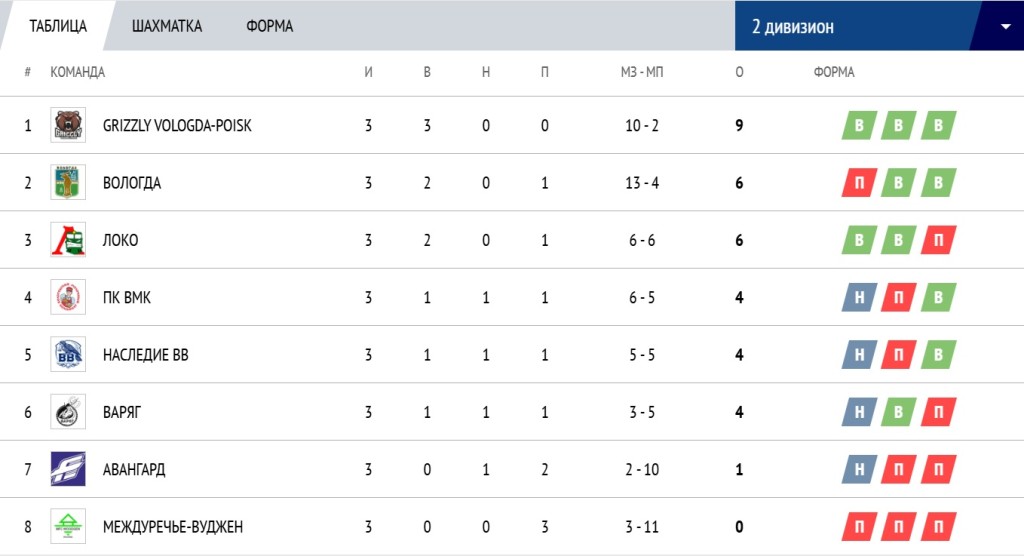The width and height of the screenshot is (1024, 556).
Task: Click the ПК ВМК team logo
Action: 68,297
